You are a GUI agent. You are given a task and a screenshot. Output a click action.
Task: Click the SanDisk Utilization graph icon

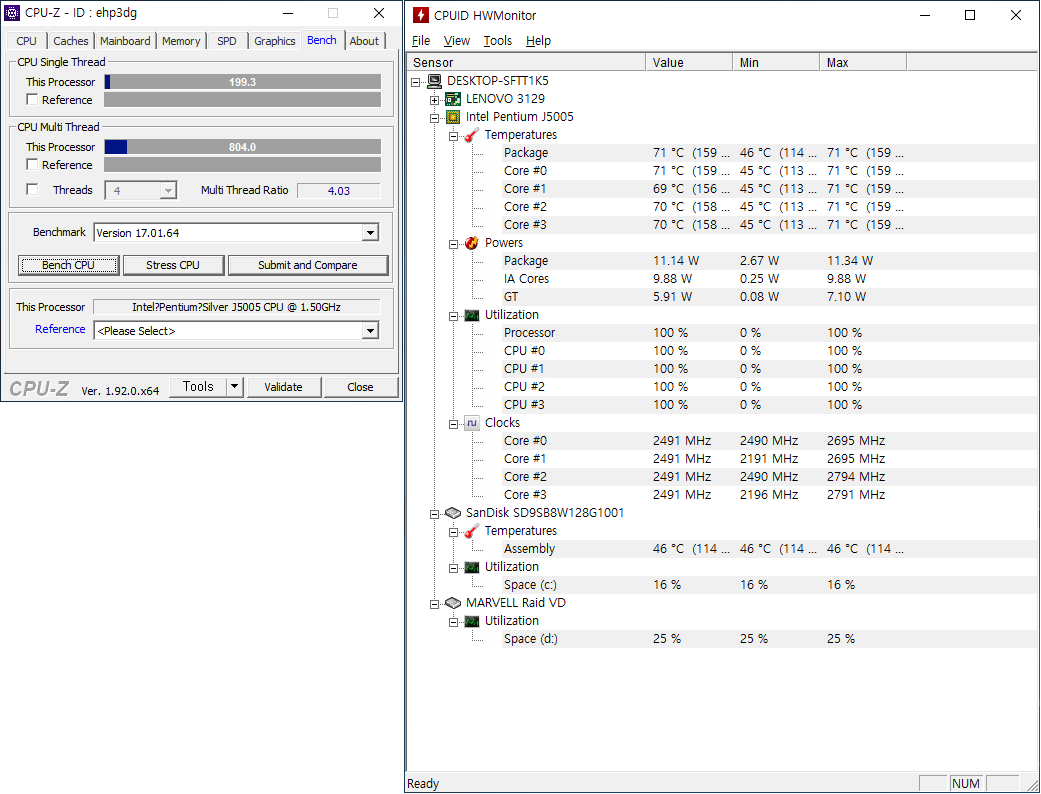coord(471,567)
